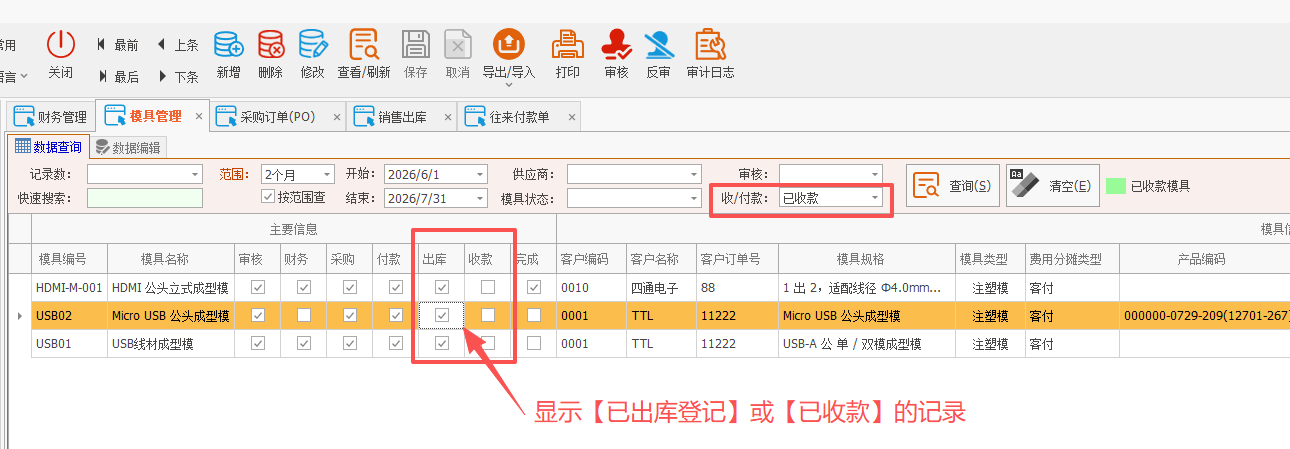Click the 删除 delete record icon
Viewport: 1290px width, 449px height.
click(270, 44)
